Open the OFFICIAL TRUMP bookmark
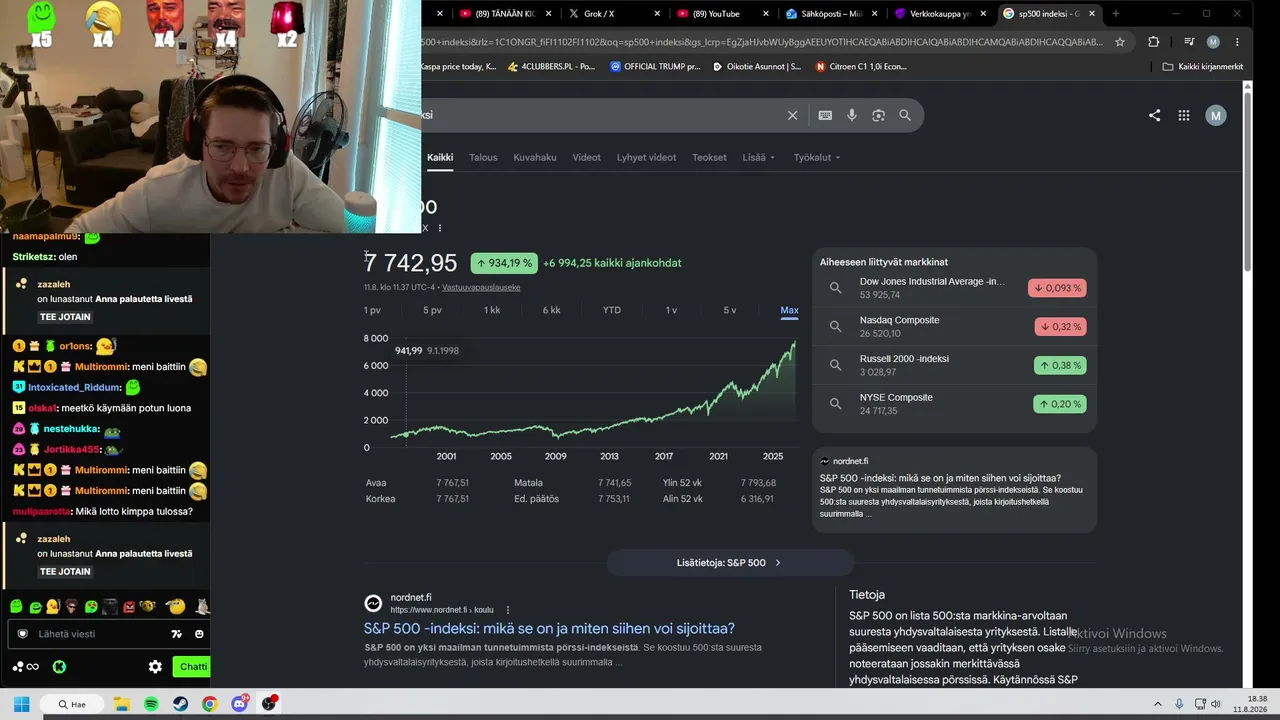The image size is (1280, 720). [x=655, y=67]
